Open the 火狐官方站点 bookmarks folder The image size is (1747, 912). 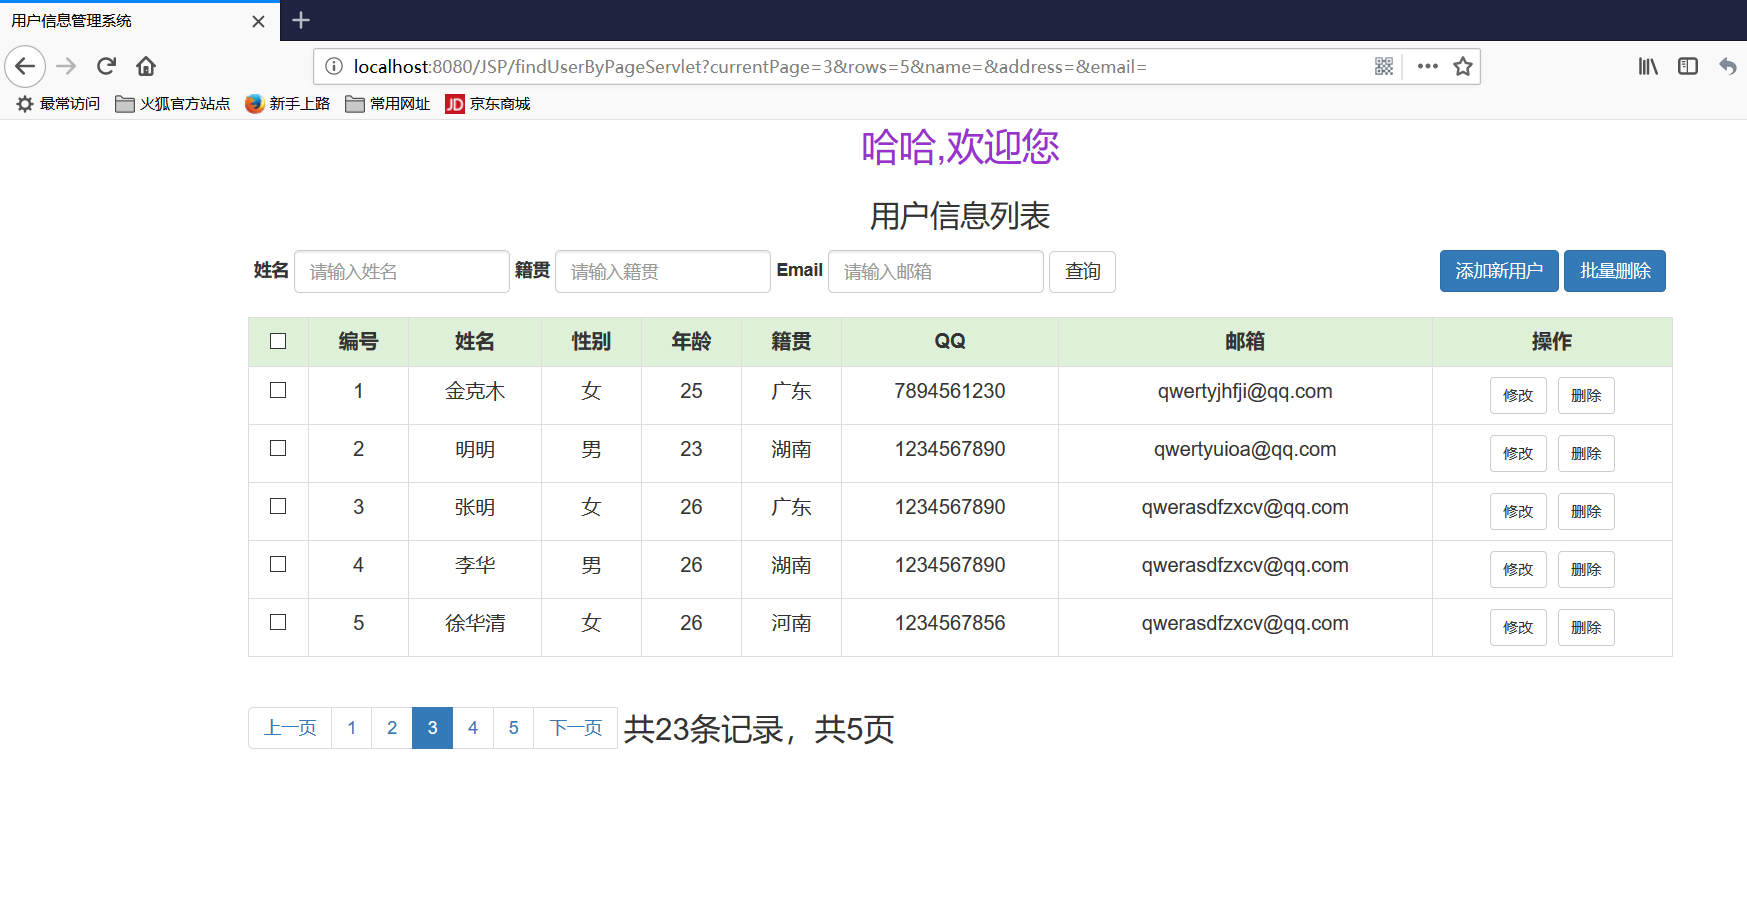172,103
